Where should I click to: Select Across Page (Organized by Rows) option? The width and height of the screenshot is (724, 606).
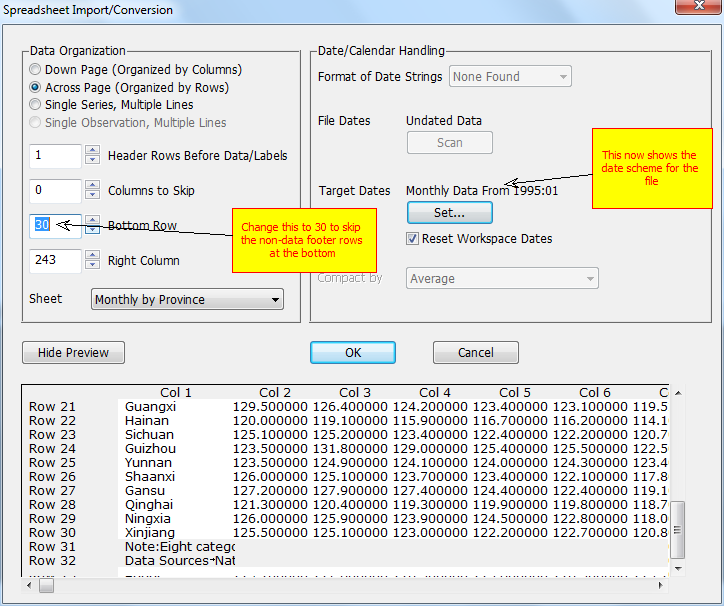click(x=36, y=88)
